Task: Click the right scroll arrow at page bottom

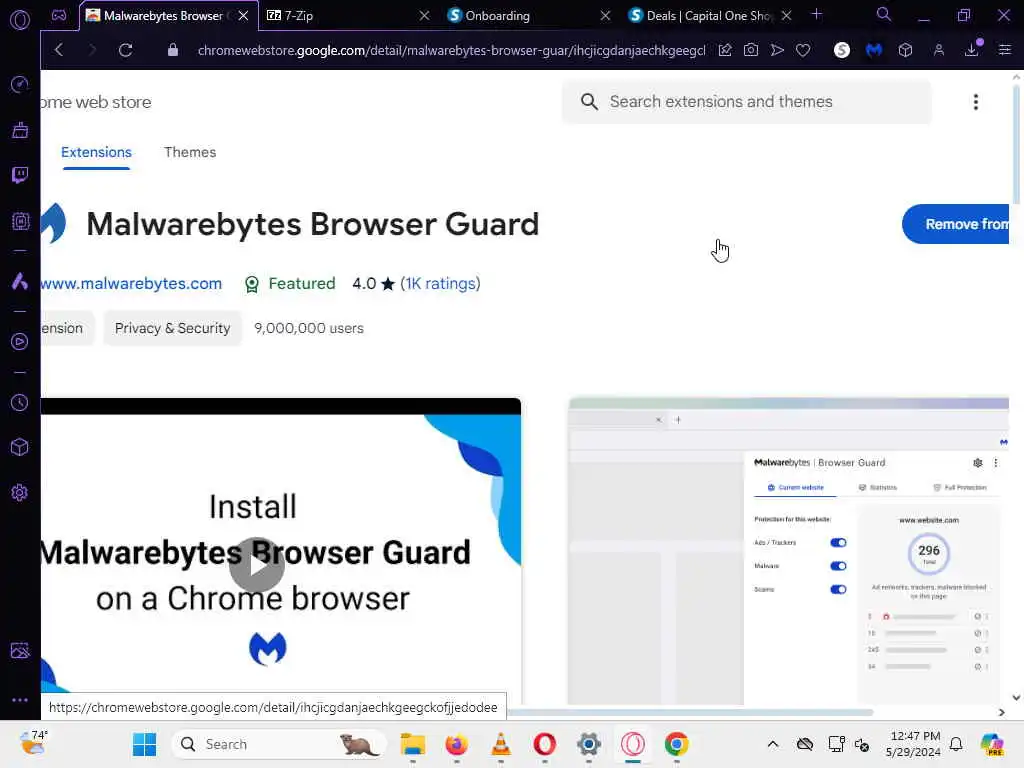Action: (x=1002, y=712)
